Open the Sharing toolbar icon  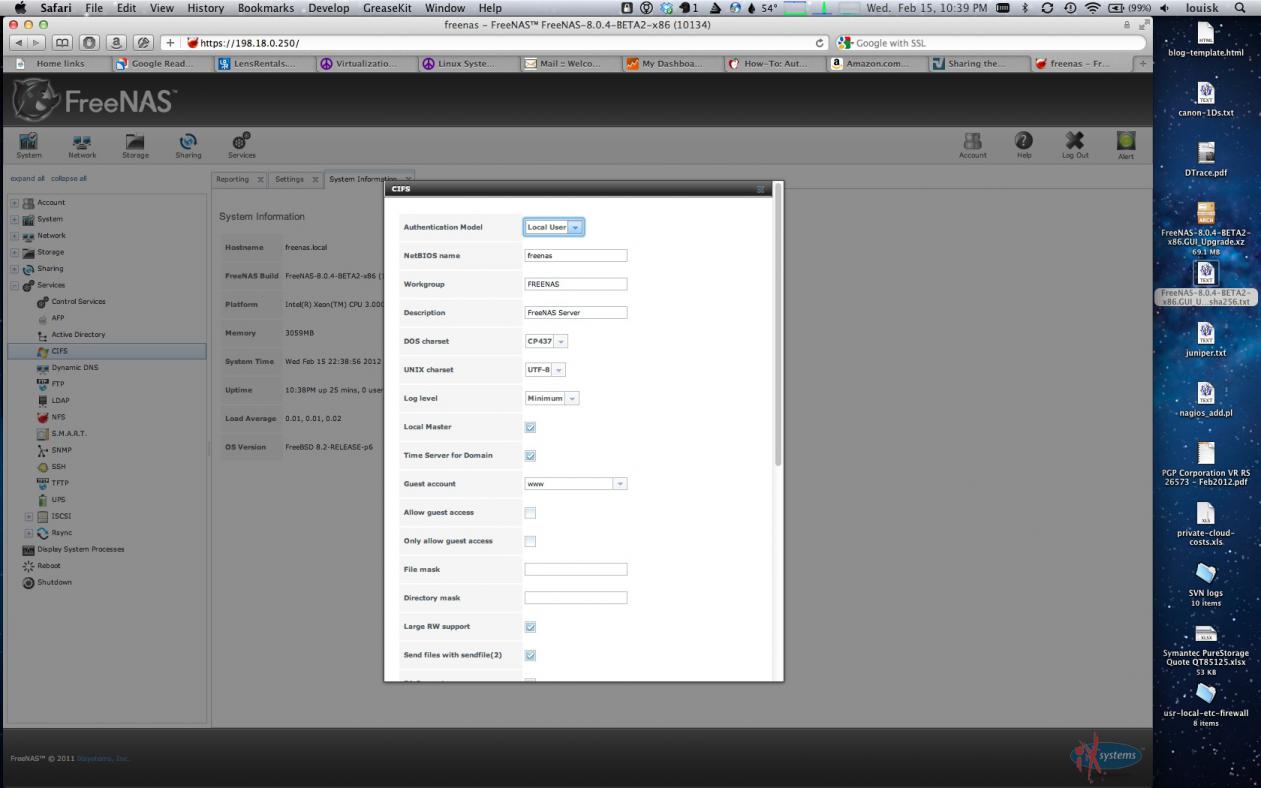(x=188, y=145)
